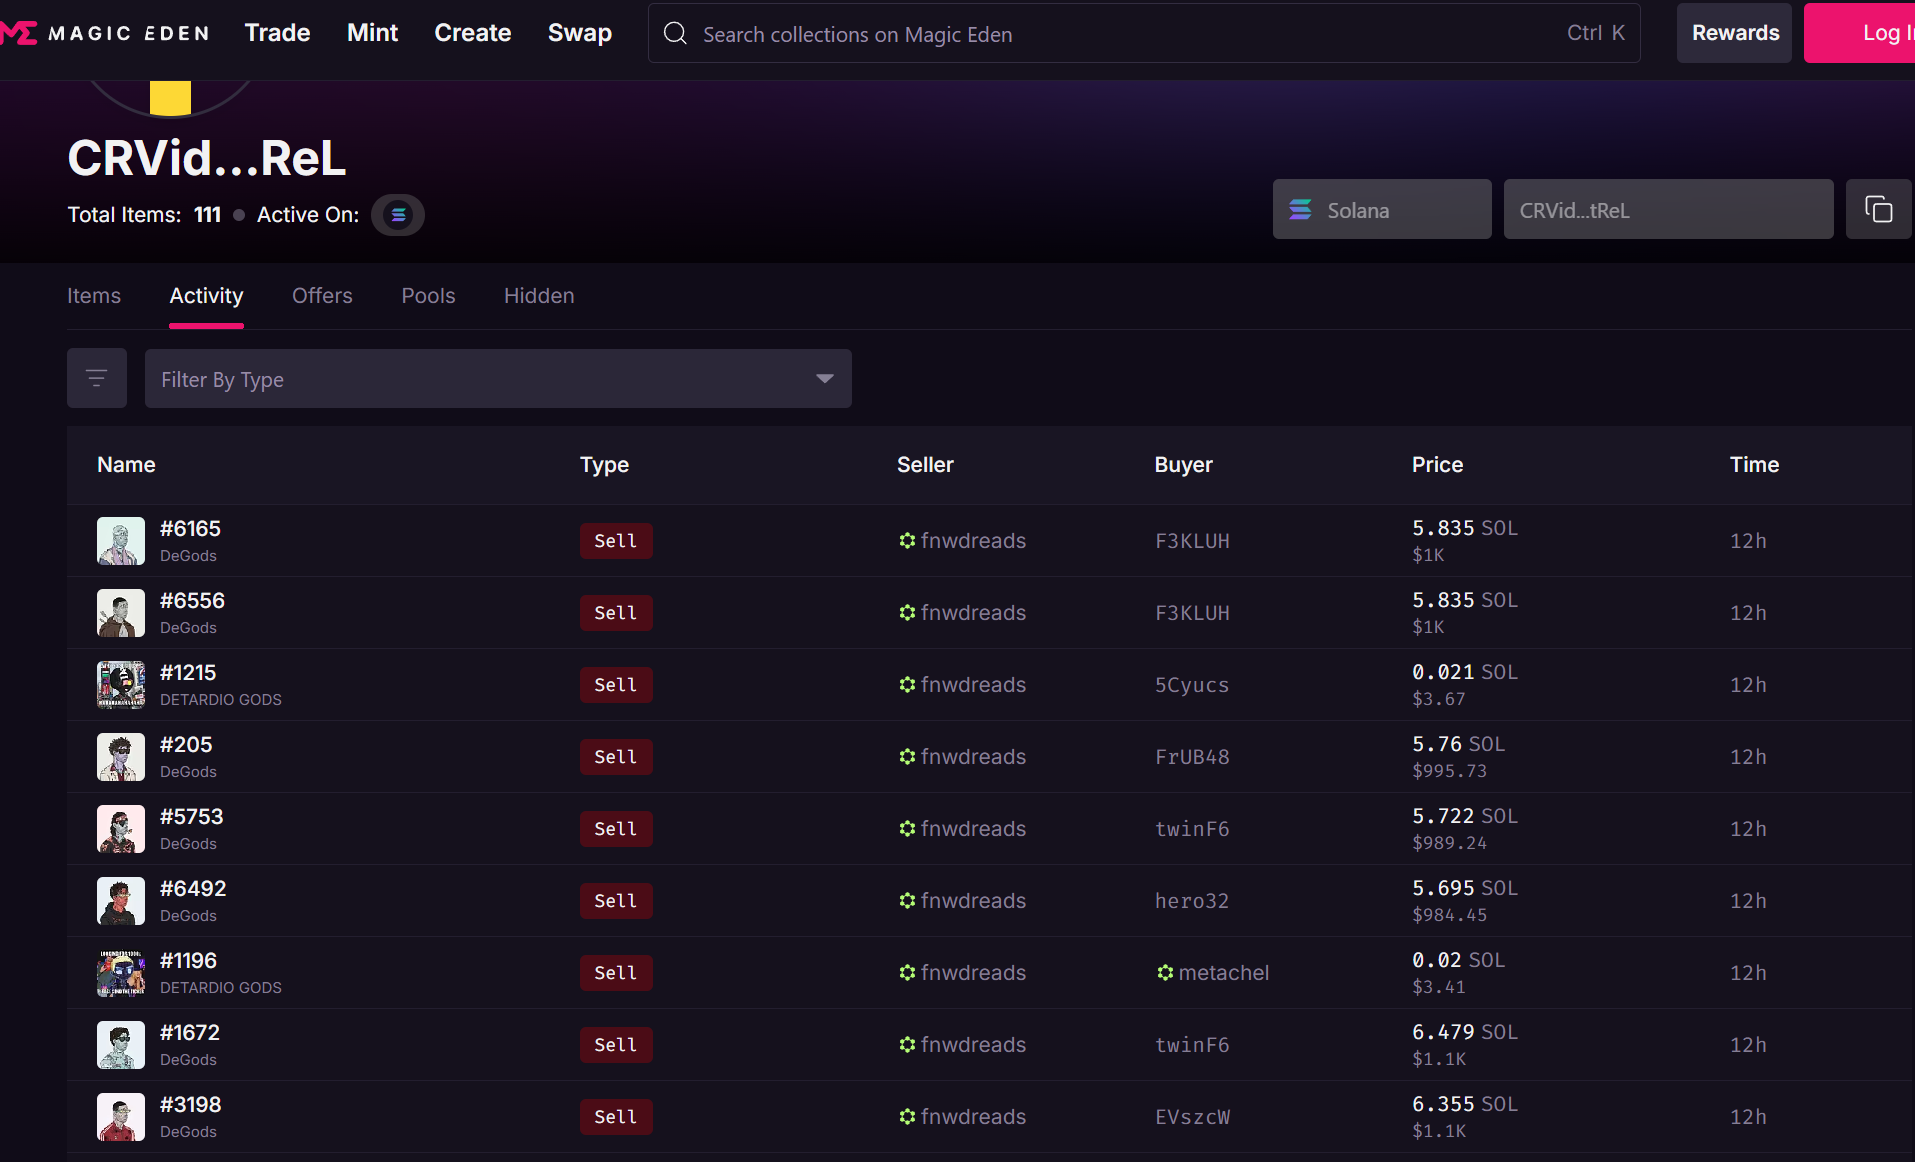This screenshot has height=1162, width=1915.
Task: Click the Sell tag in #1215 row
Action: pos(616,685)
